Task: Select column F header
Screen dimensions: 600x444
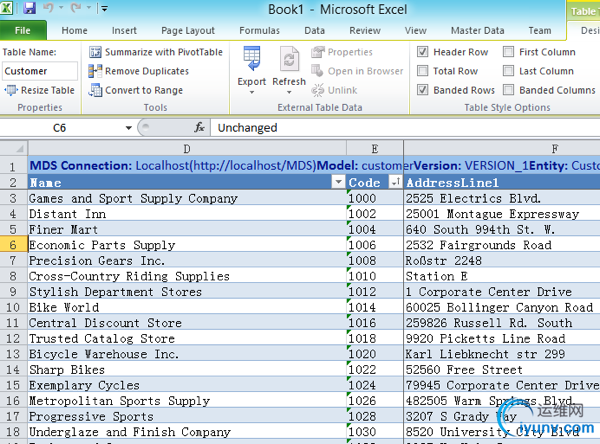Action: (x=502, y=149)
